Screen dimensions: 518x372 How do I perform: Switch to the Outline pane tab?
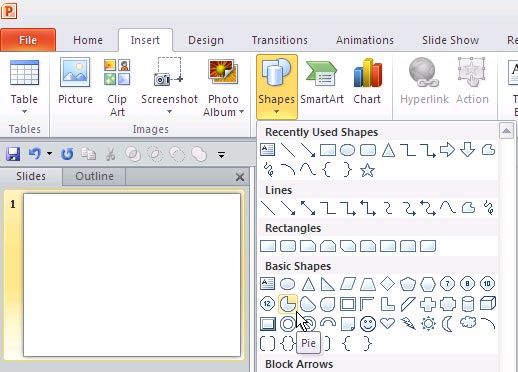(x=94, y=176)
